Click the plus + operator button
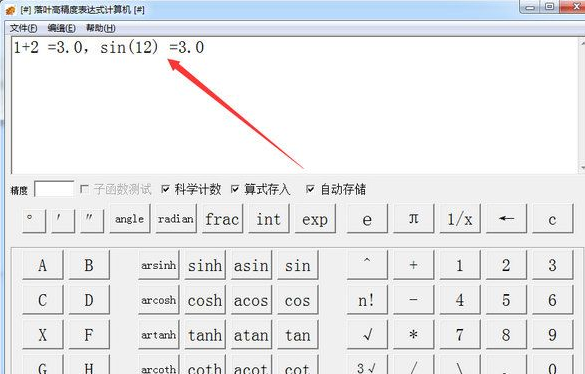The image size is (585, 374). pos(413,265)
